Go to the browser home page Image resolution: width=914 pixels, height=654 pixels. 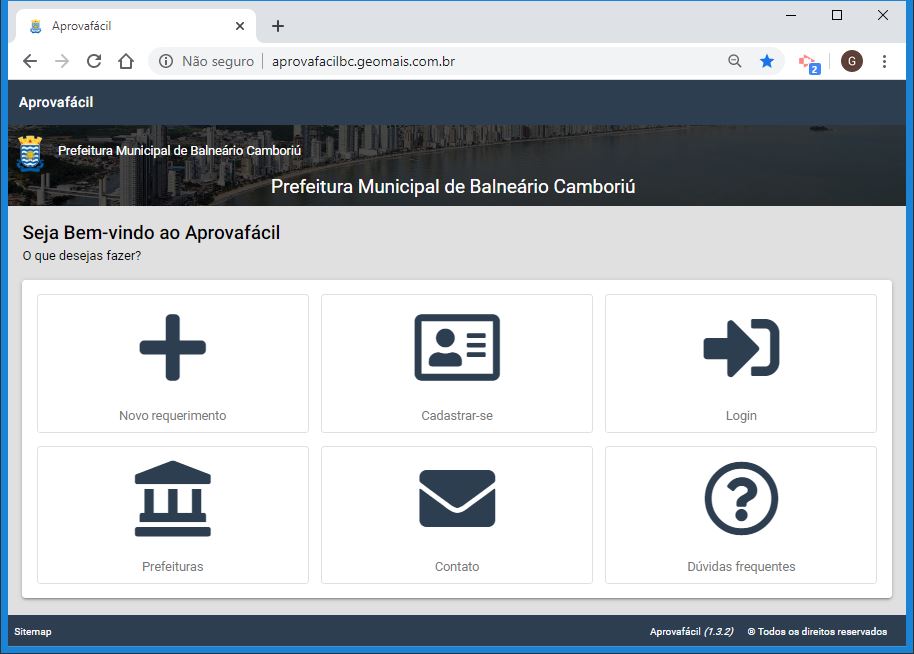coord(126,61)
